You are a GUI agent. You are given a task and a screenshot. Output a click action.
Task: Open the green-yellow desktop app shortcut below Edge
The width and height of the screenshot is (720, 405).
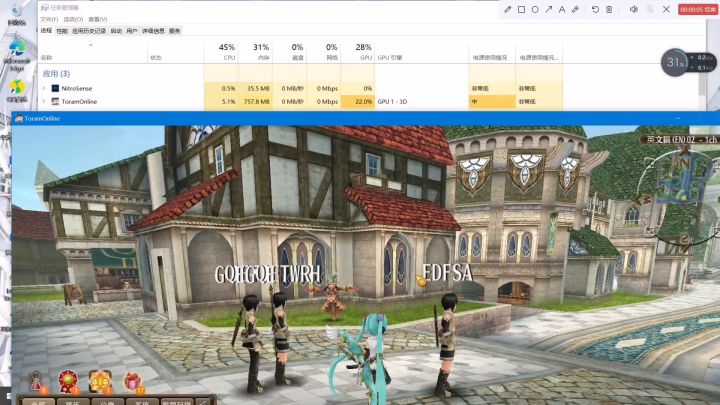[17, 90]
